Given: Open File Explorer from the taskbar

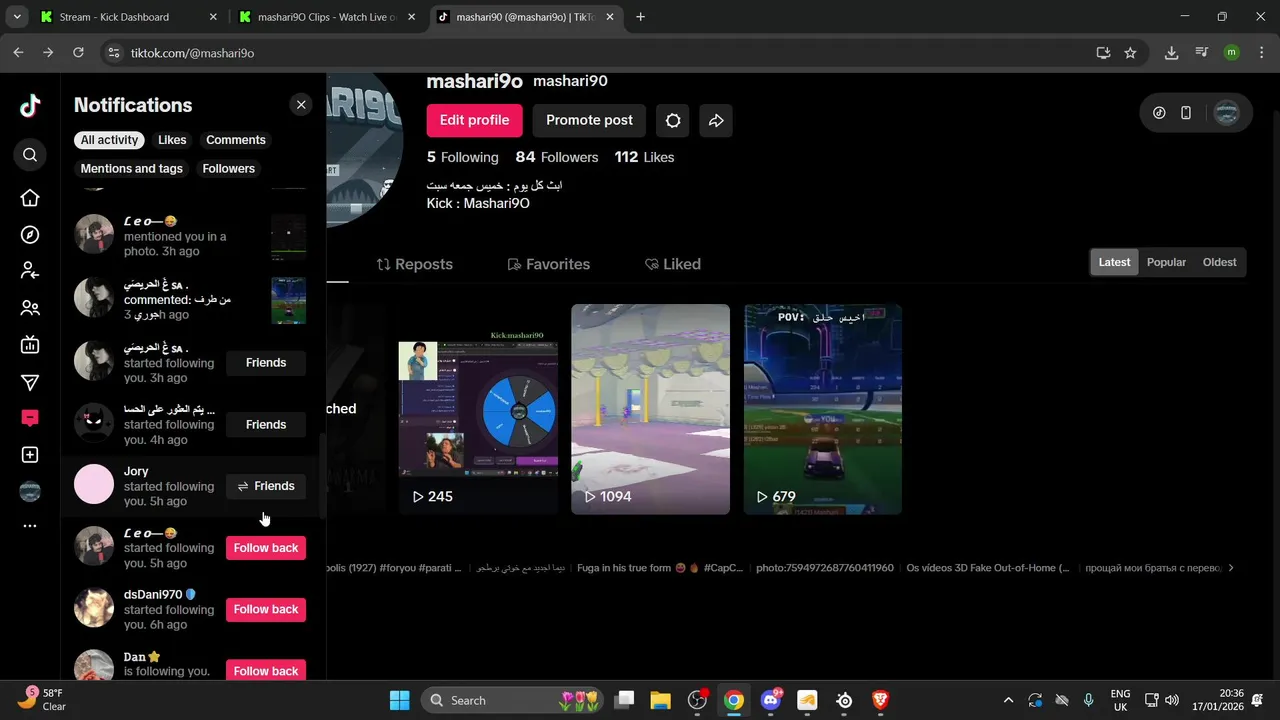Looking at the screenshot, I should pyautogui.click(x=660, y=700).
